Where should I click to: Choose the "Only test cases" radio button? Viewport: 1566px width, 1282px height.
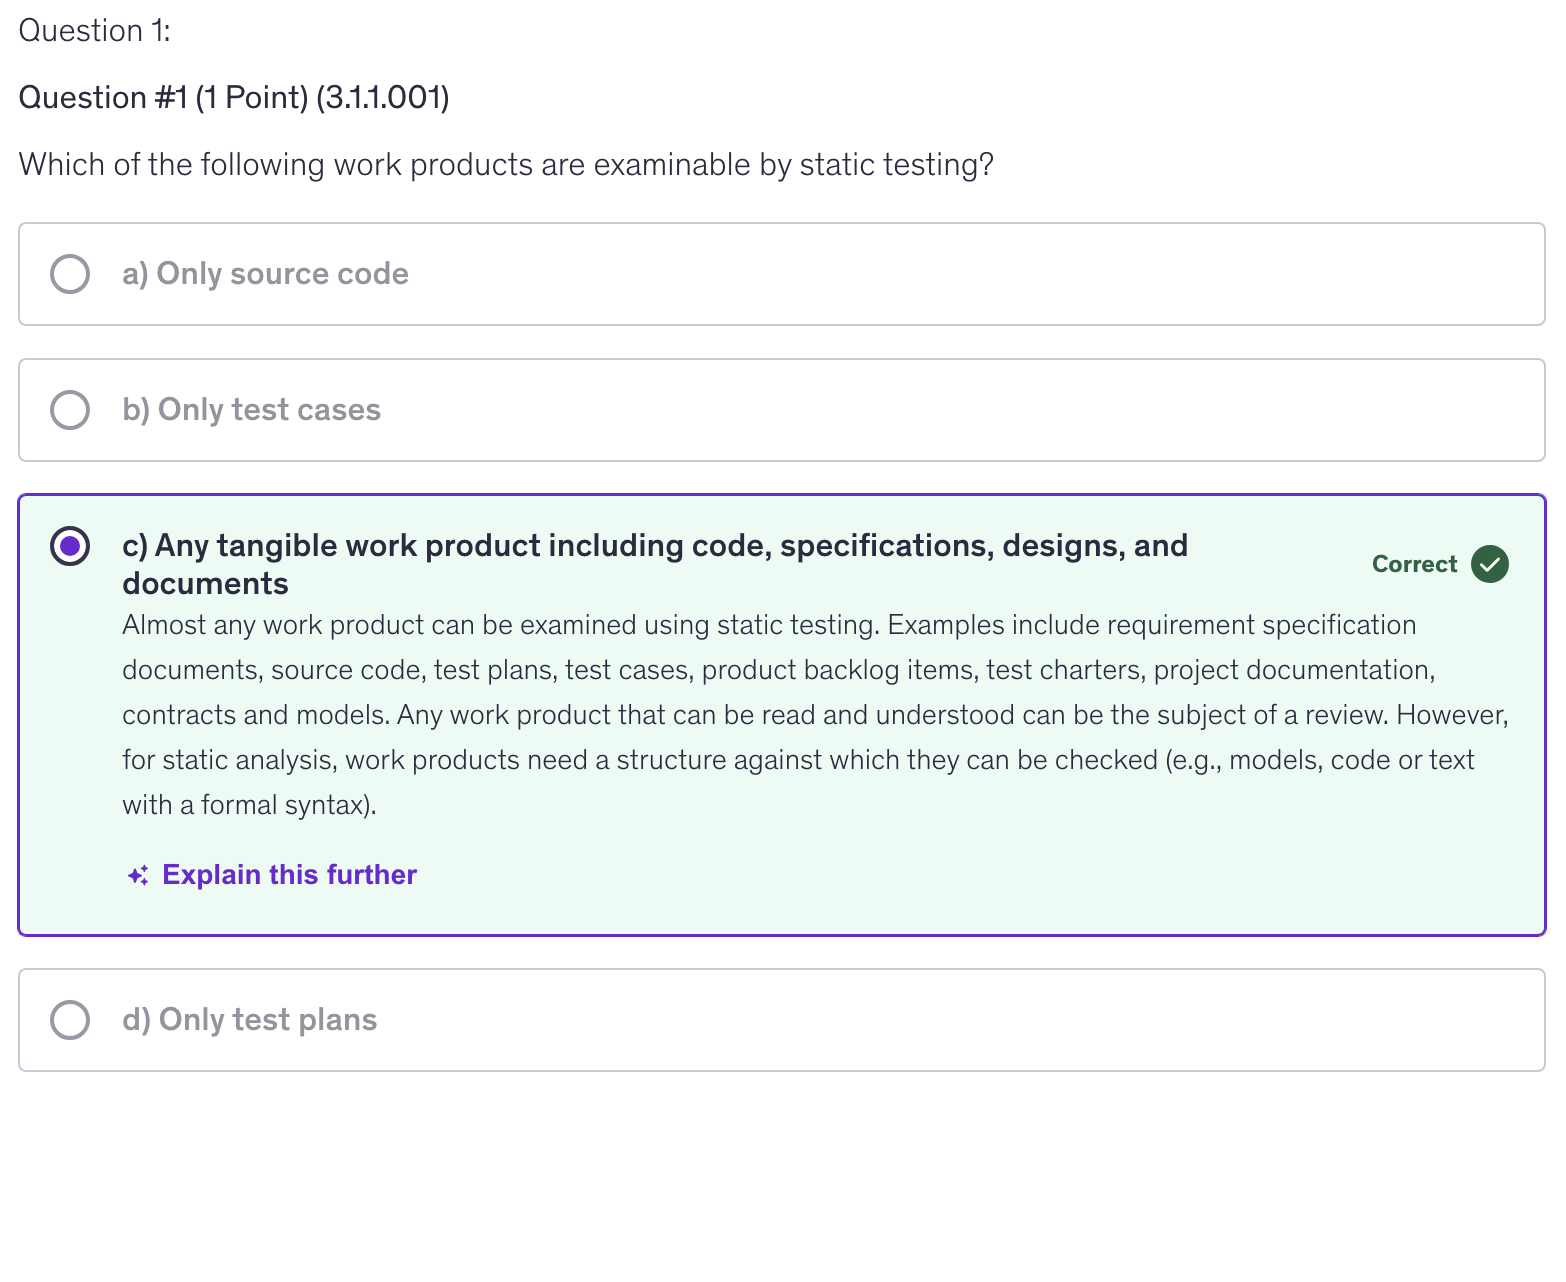70,410
